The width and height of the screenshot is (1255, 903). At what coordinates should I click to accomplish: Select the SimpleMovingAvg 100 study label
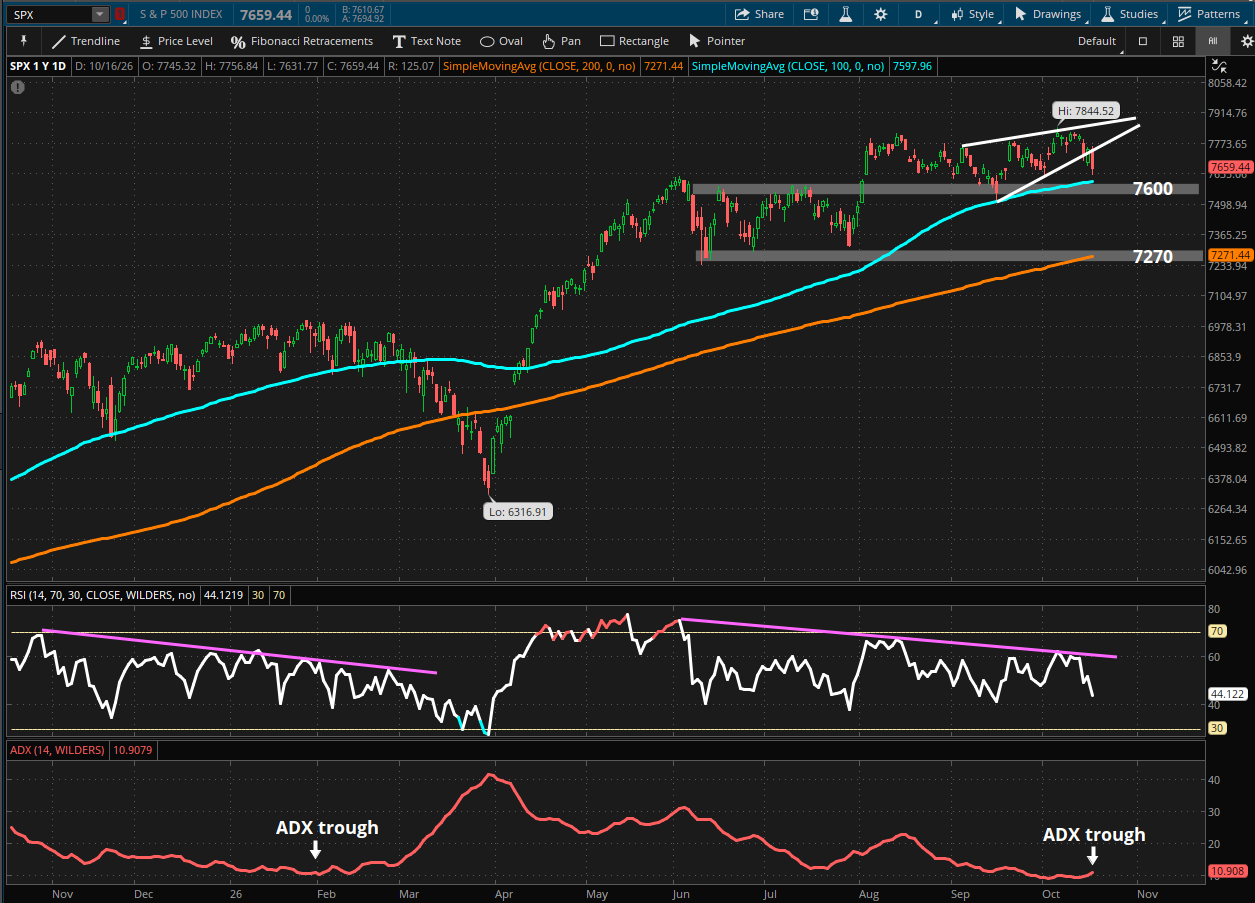(790, 67)
